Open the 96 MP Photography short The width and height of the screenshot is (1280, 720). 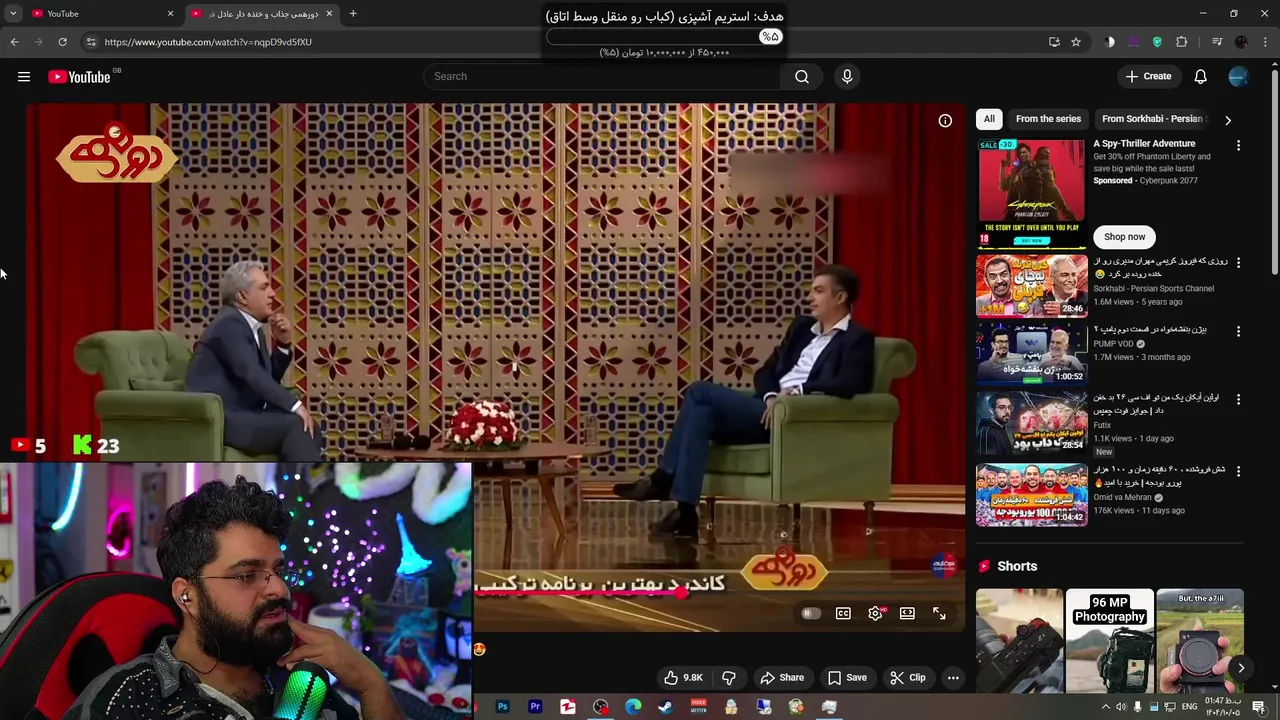point(1109,640)
